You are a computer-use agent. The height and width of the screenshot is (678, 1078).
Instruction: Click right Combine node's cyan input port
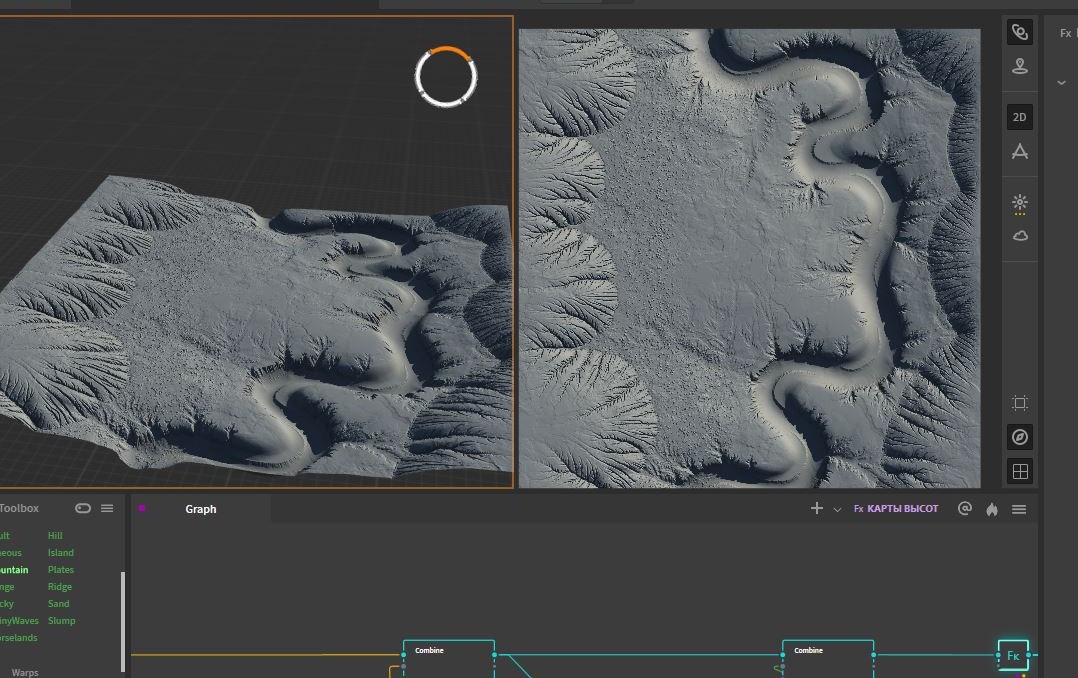[782, 655]
